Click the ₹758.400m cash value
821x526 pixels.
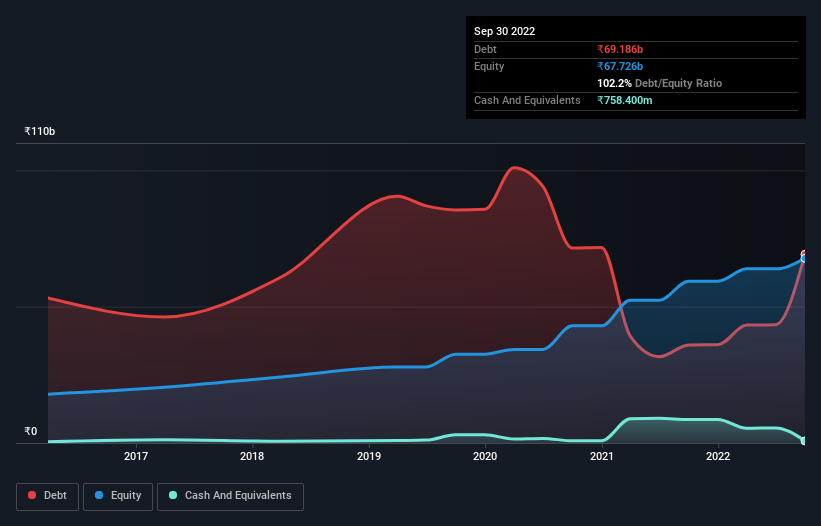[x=625, y=100]
